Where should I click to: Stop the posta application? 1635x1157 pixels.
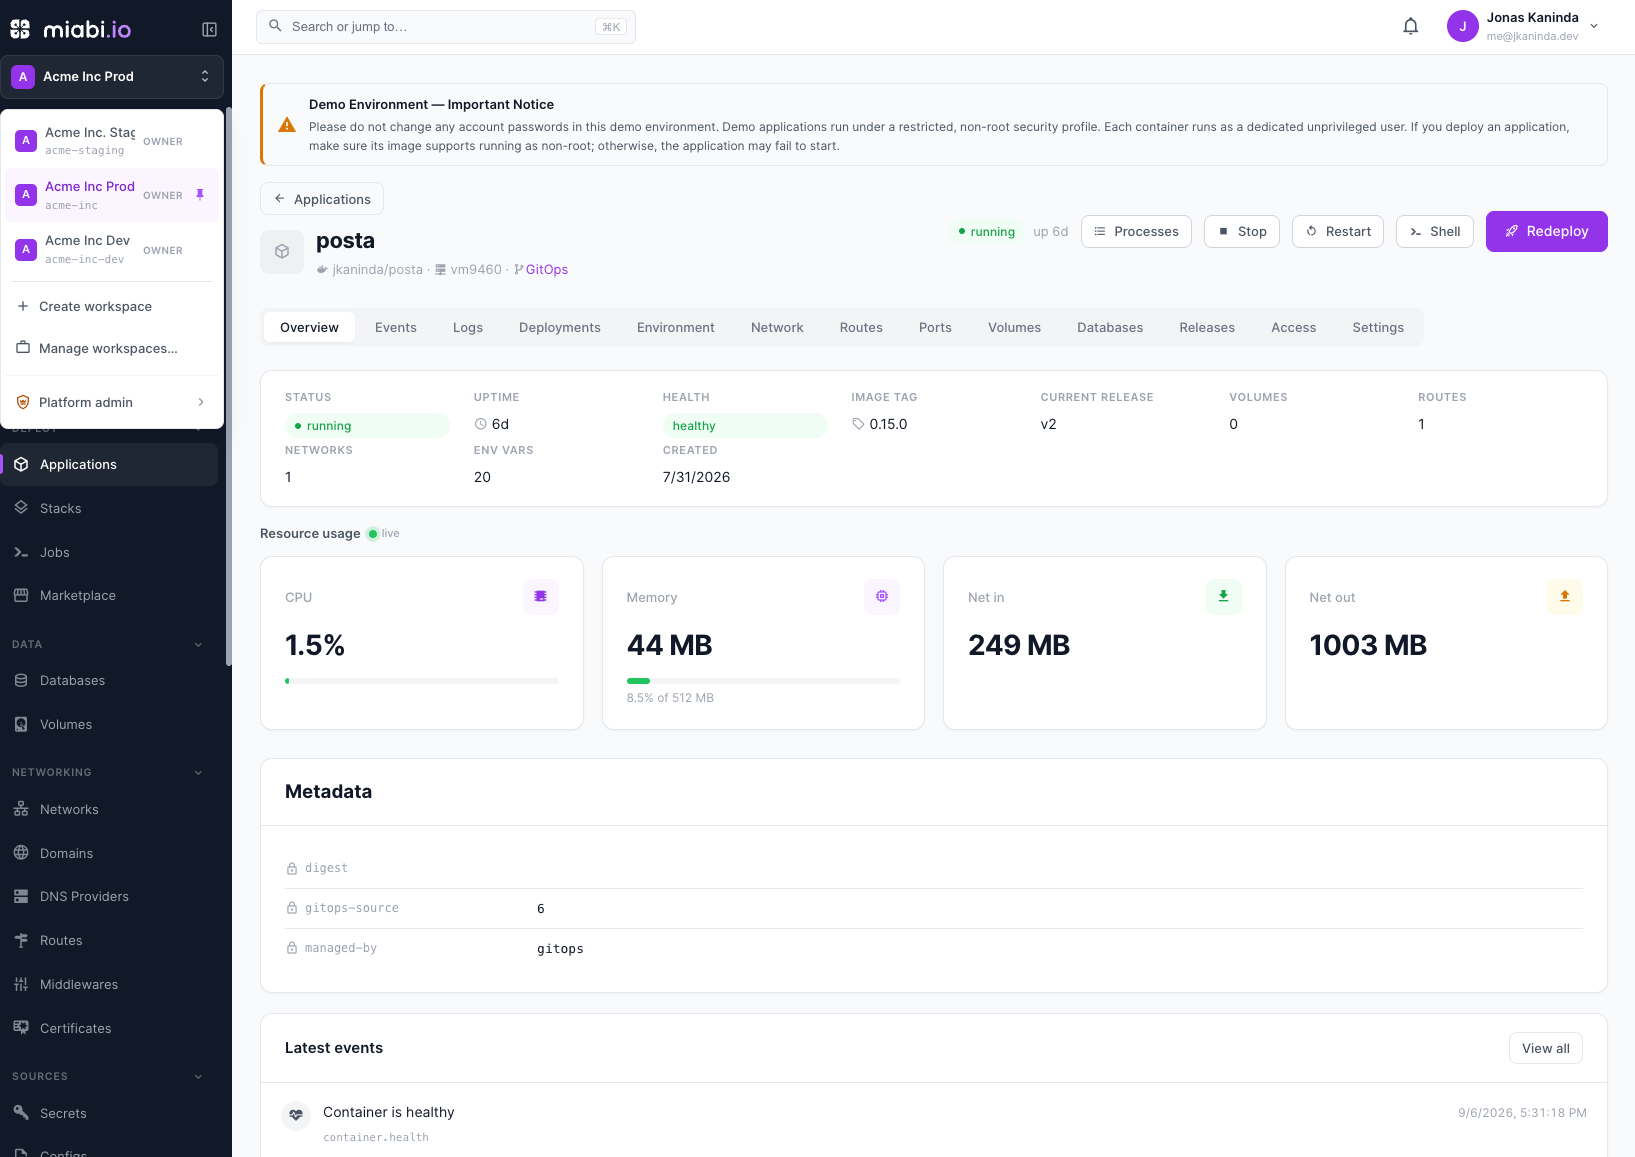coord(1242,231)
